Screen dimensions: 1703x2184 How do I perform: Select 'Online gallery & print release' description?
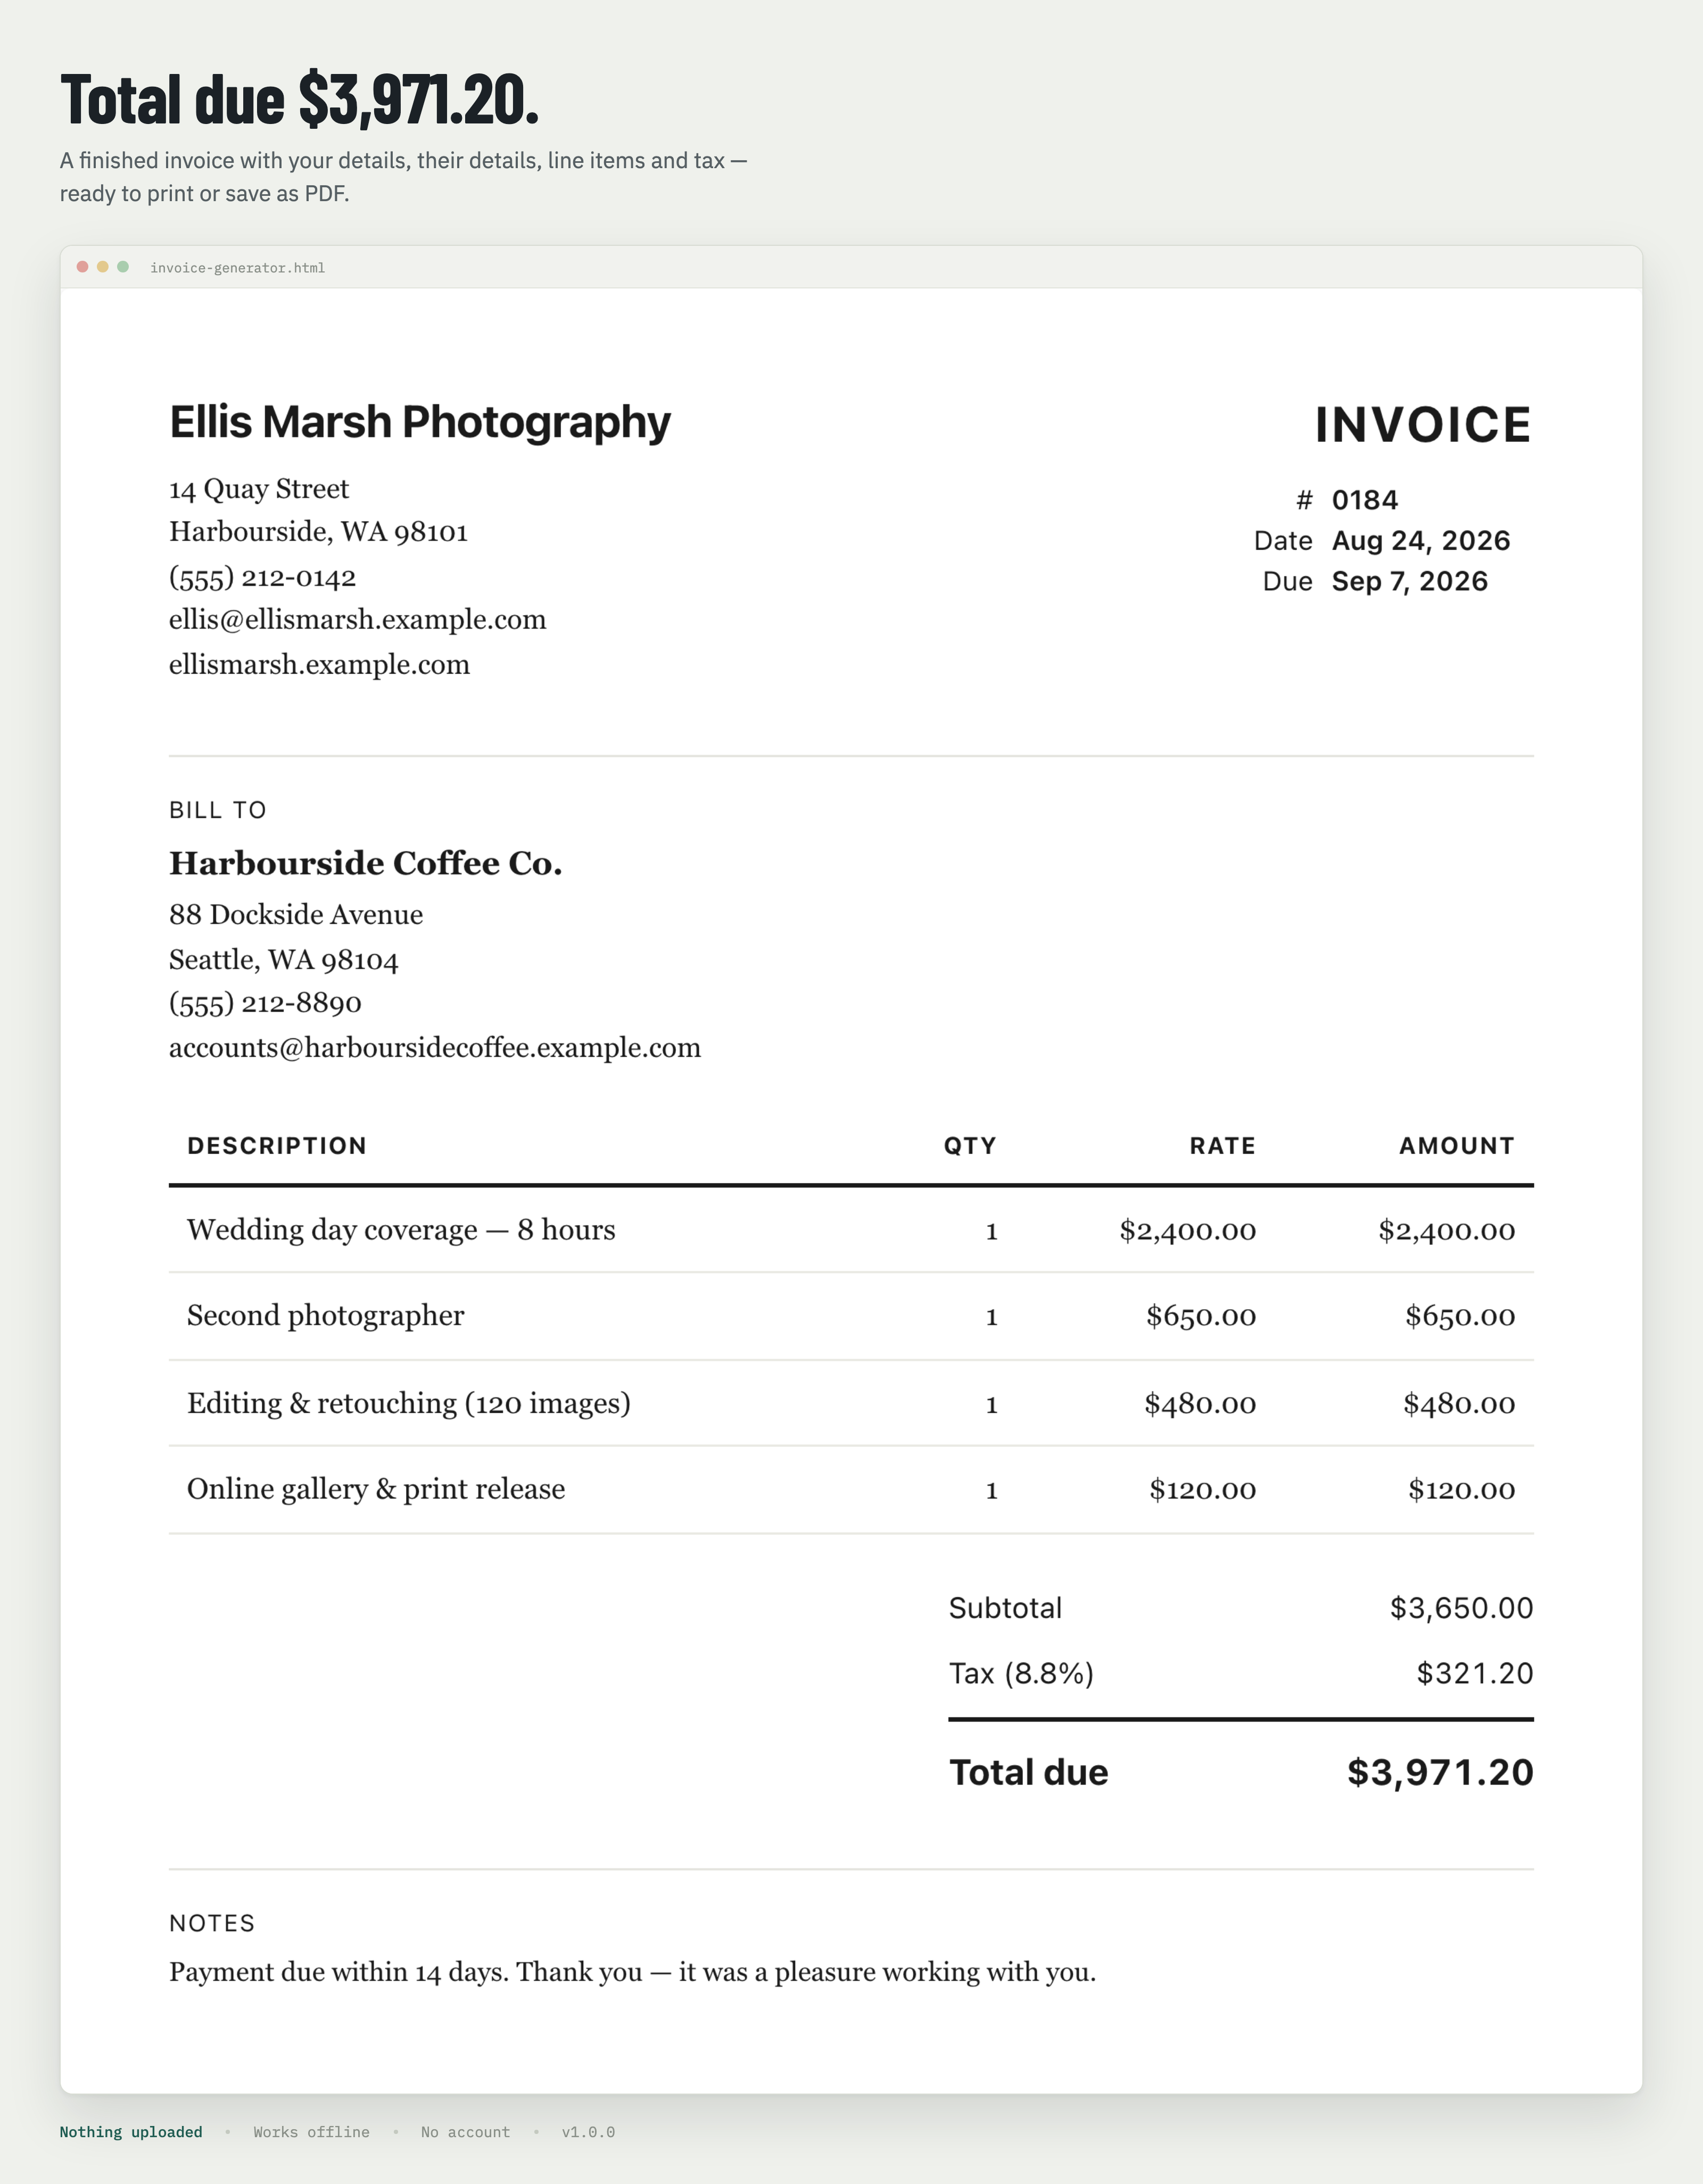[376, 1490]
